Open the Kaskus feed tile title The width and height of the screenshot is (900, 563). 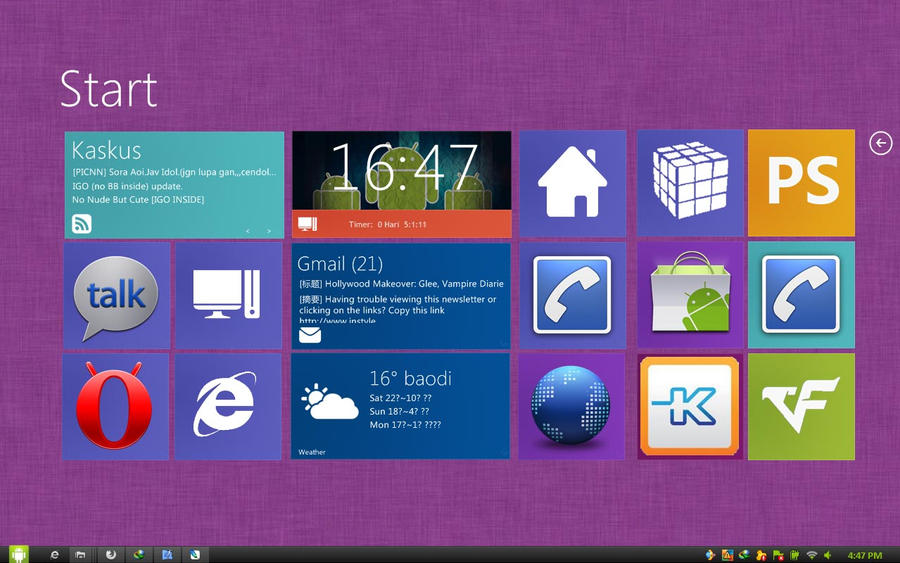107,150
